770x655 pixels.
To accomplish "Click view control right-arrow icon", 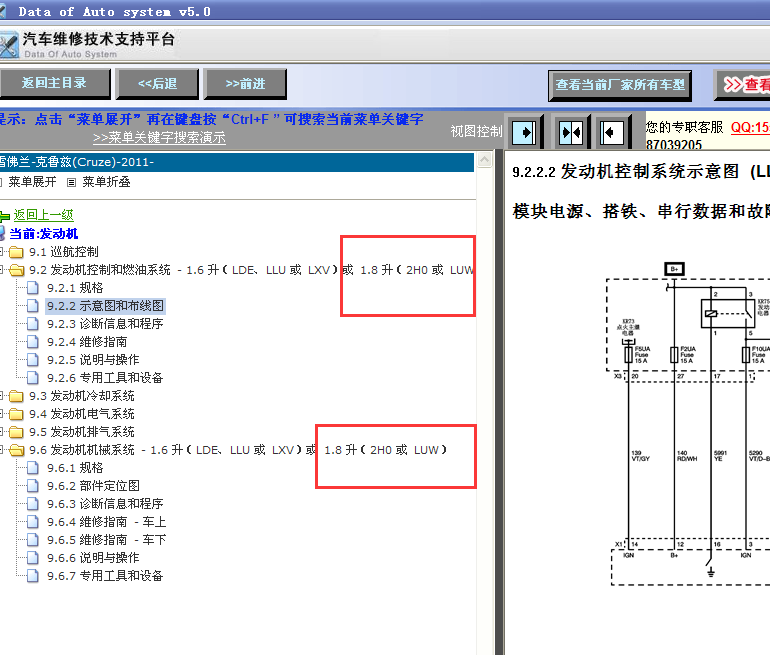I will [525, 132].
